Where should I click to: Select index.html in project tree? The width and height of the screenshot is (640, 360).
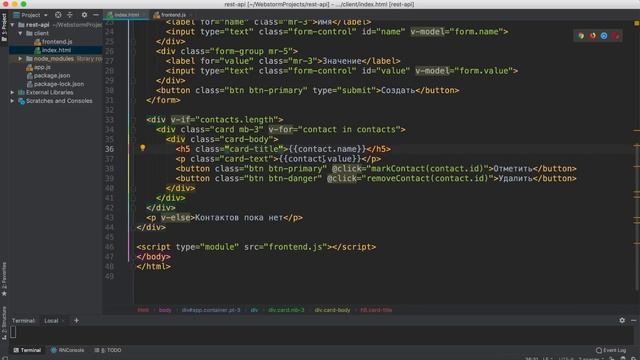56,50
